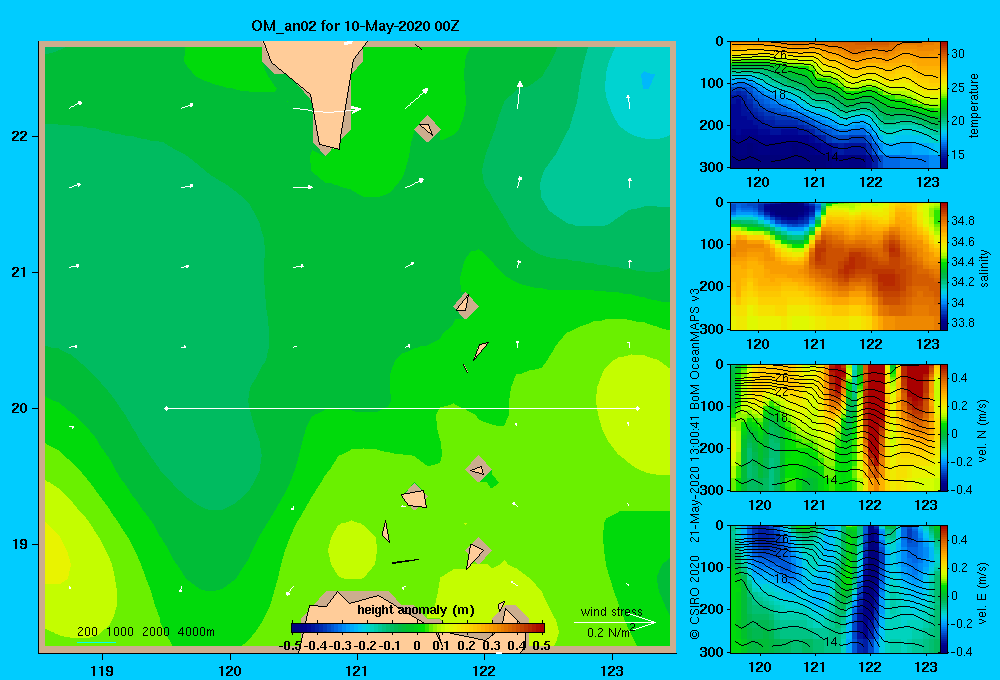Click longitude label '120' below the main map
1000x680 pixels.
pyautogui.click(x=230, y=670)
